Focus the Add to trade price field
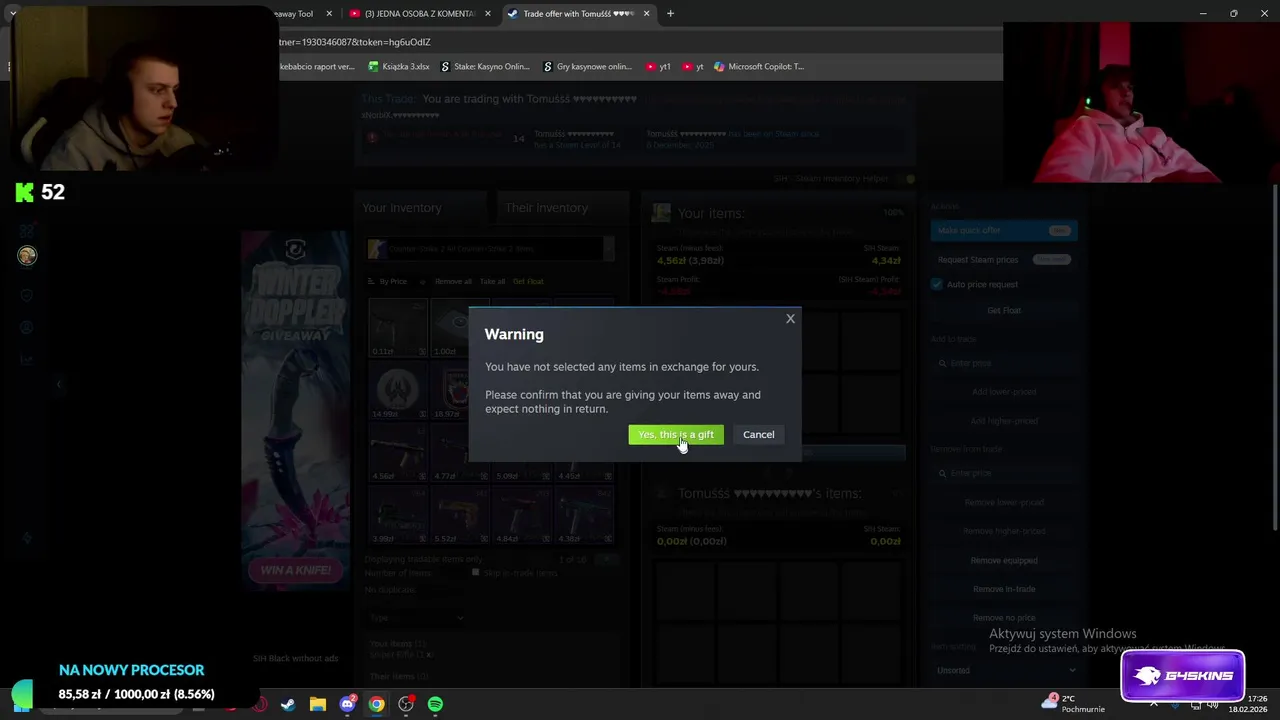The width and height of the screenshot is (1280, 720). 1004,363
